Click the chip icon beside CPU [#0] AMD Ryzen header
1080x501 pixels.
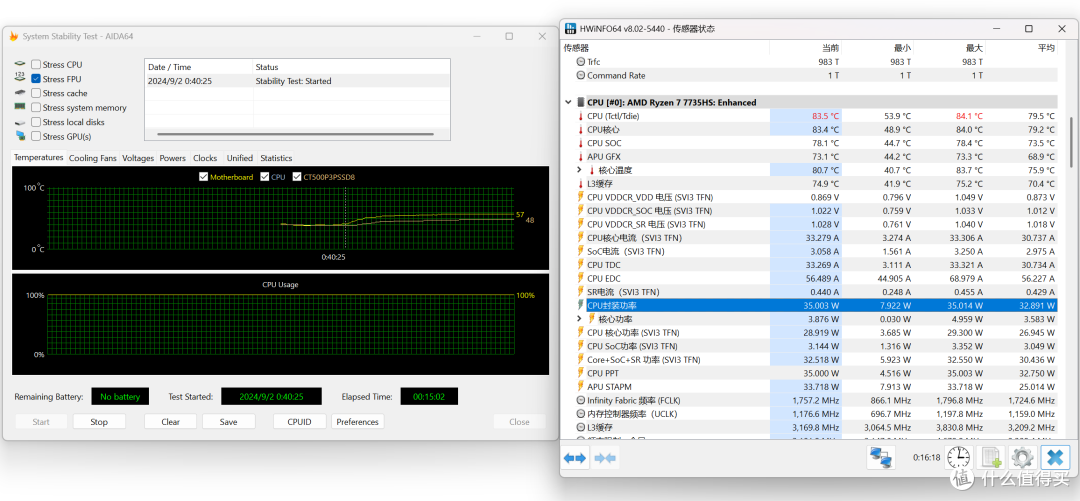pyautogui.click(x=581, y=102)
